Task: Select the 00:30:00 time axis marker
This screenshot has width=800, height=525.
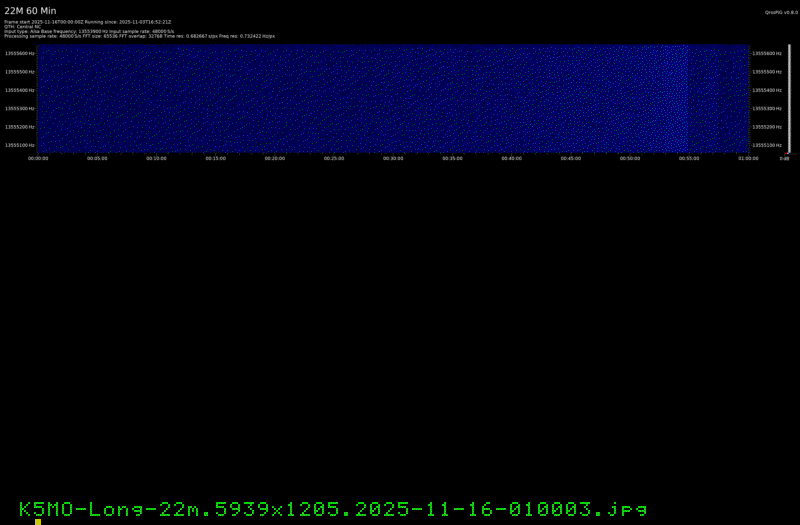Action: 393,158
